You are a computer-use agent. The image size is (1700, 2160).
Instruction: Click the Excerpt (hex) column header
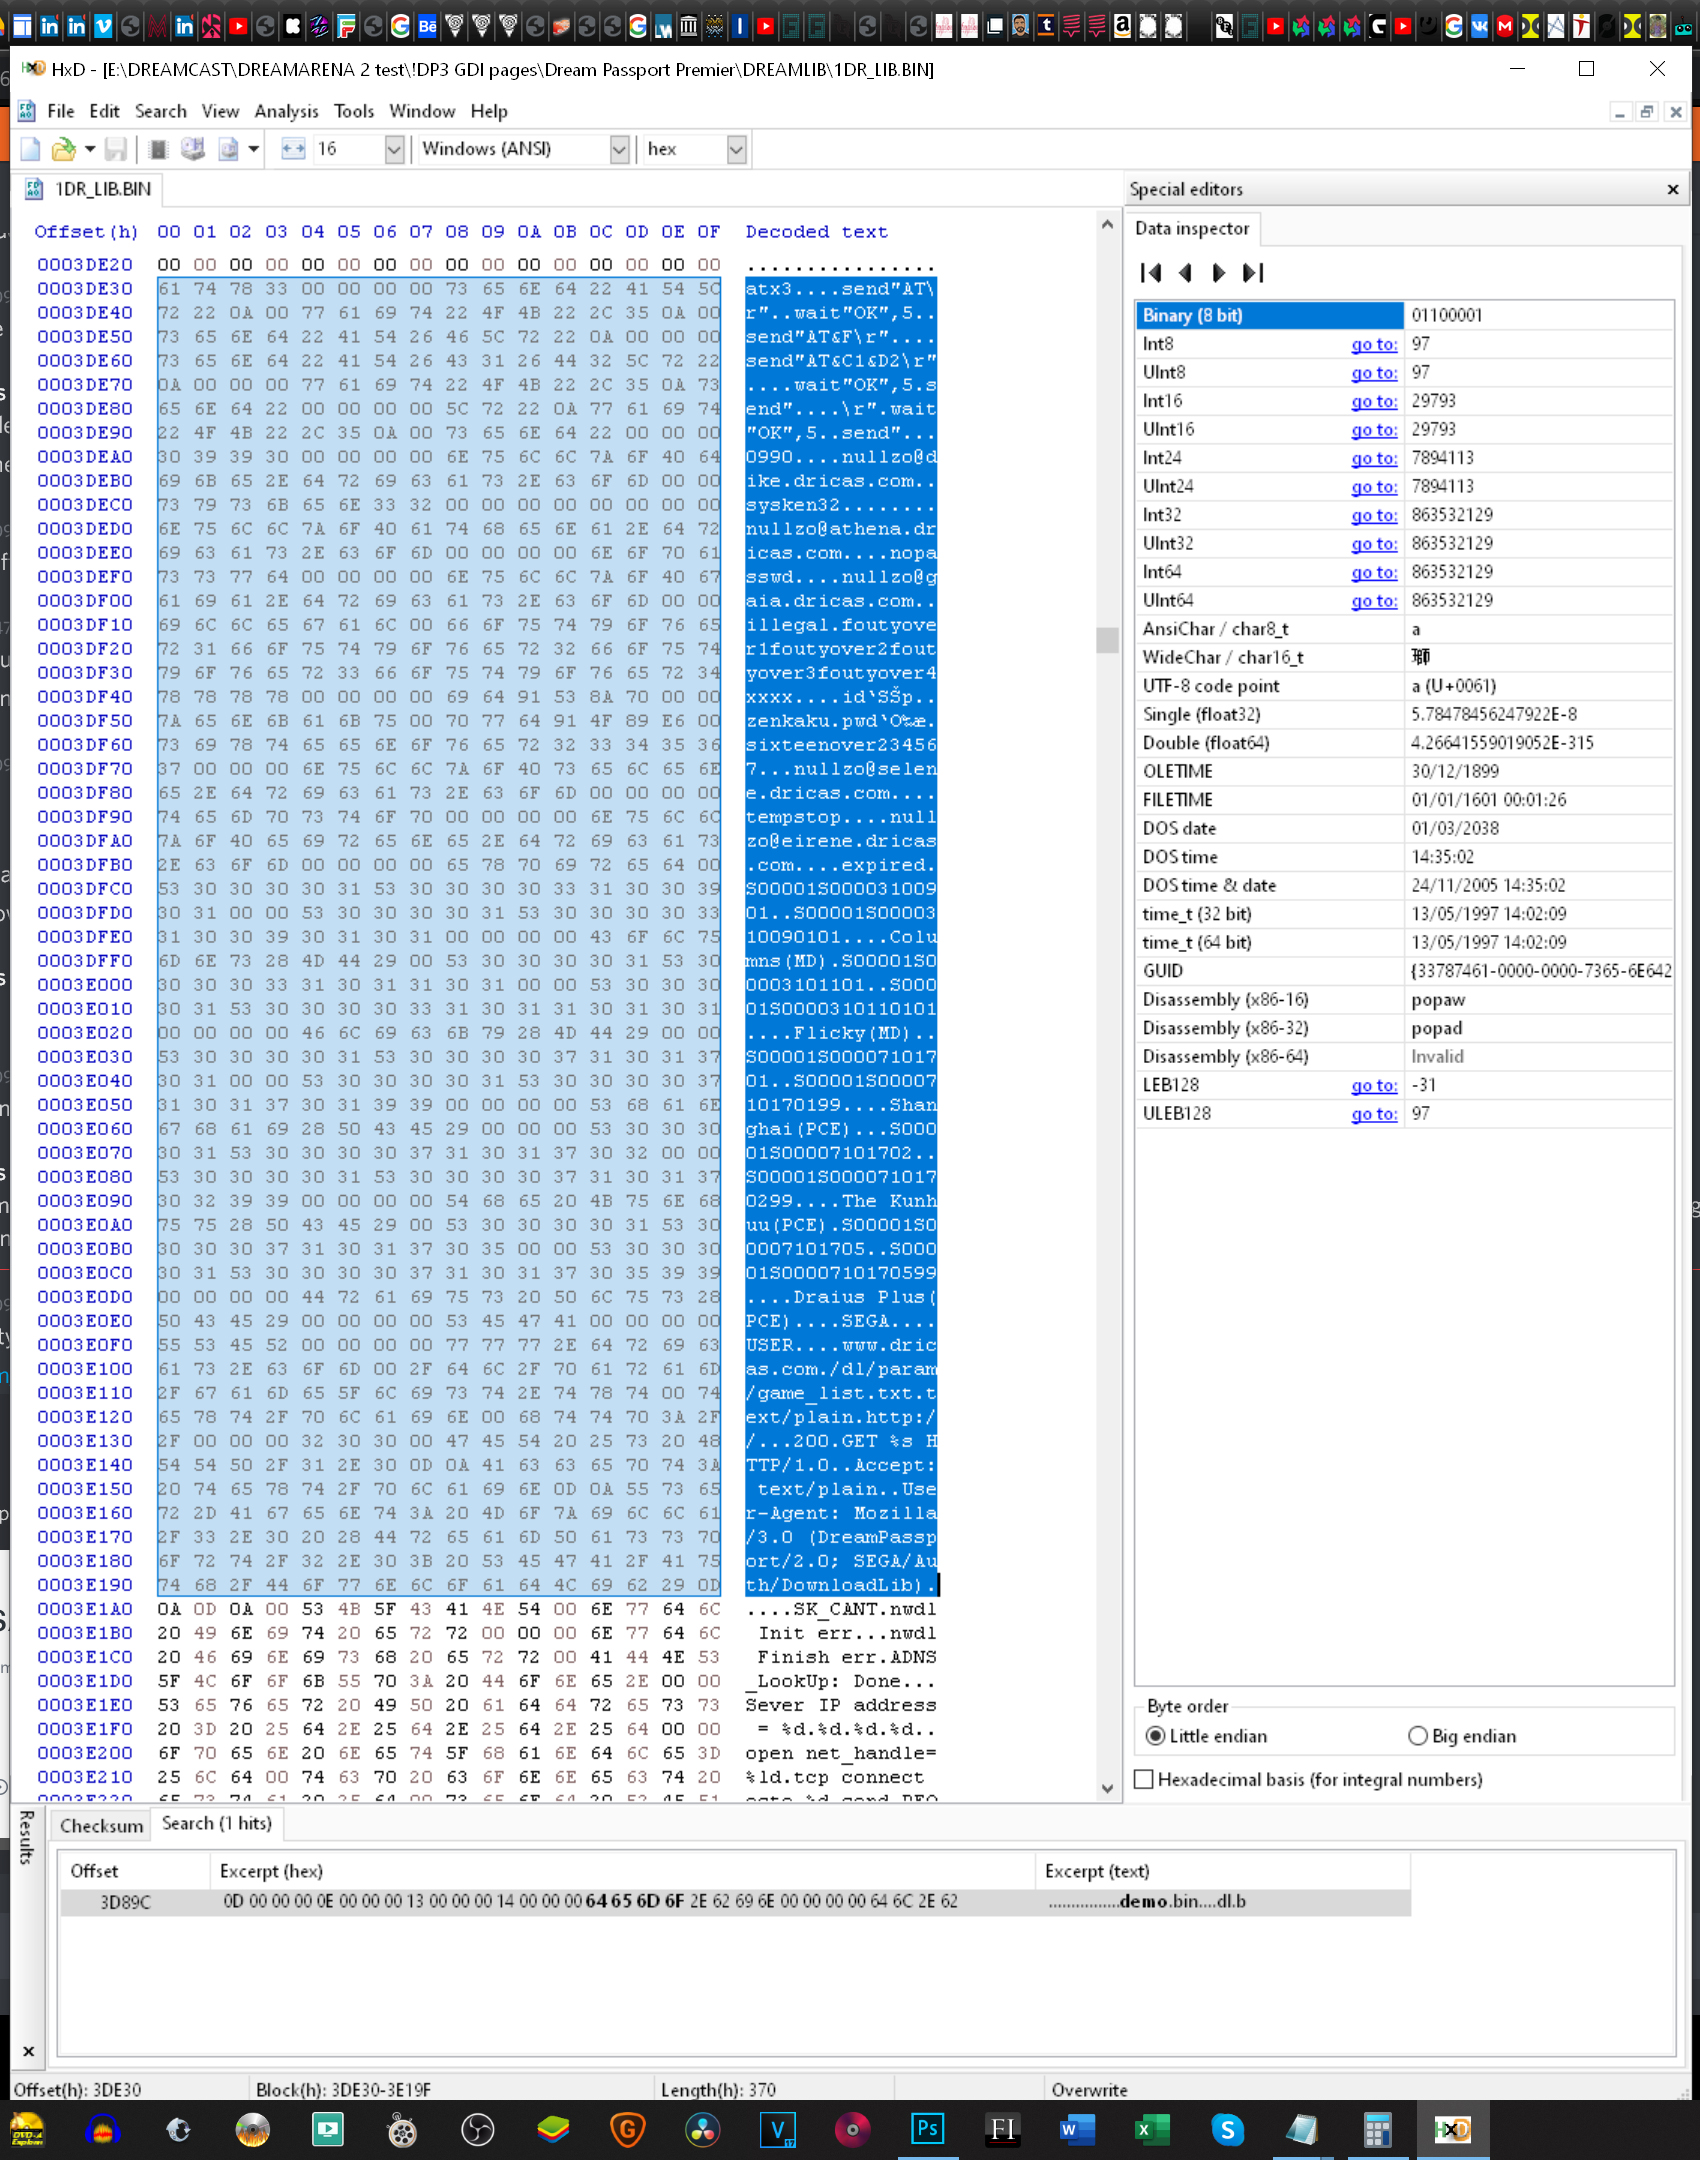coord(622,1871)
